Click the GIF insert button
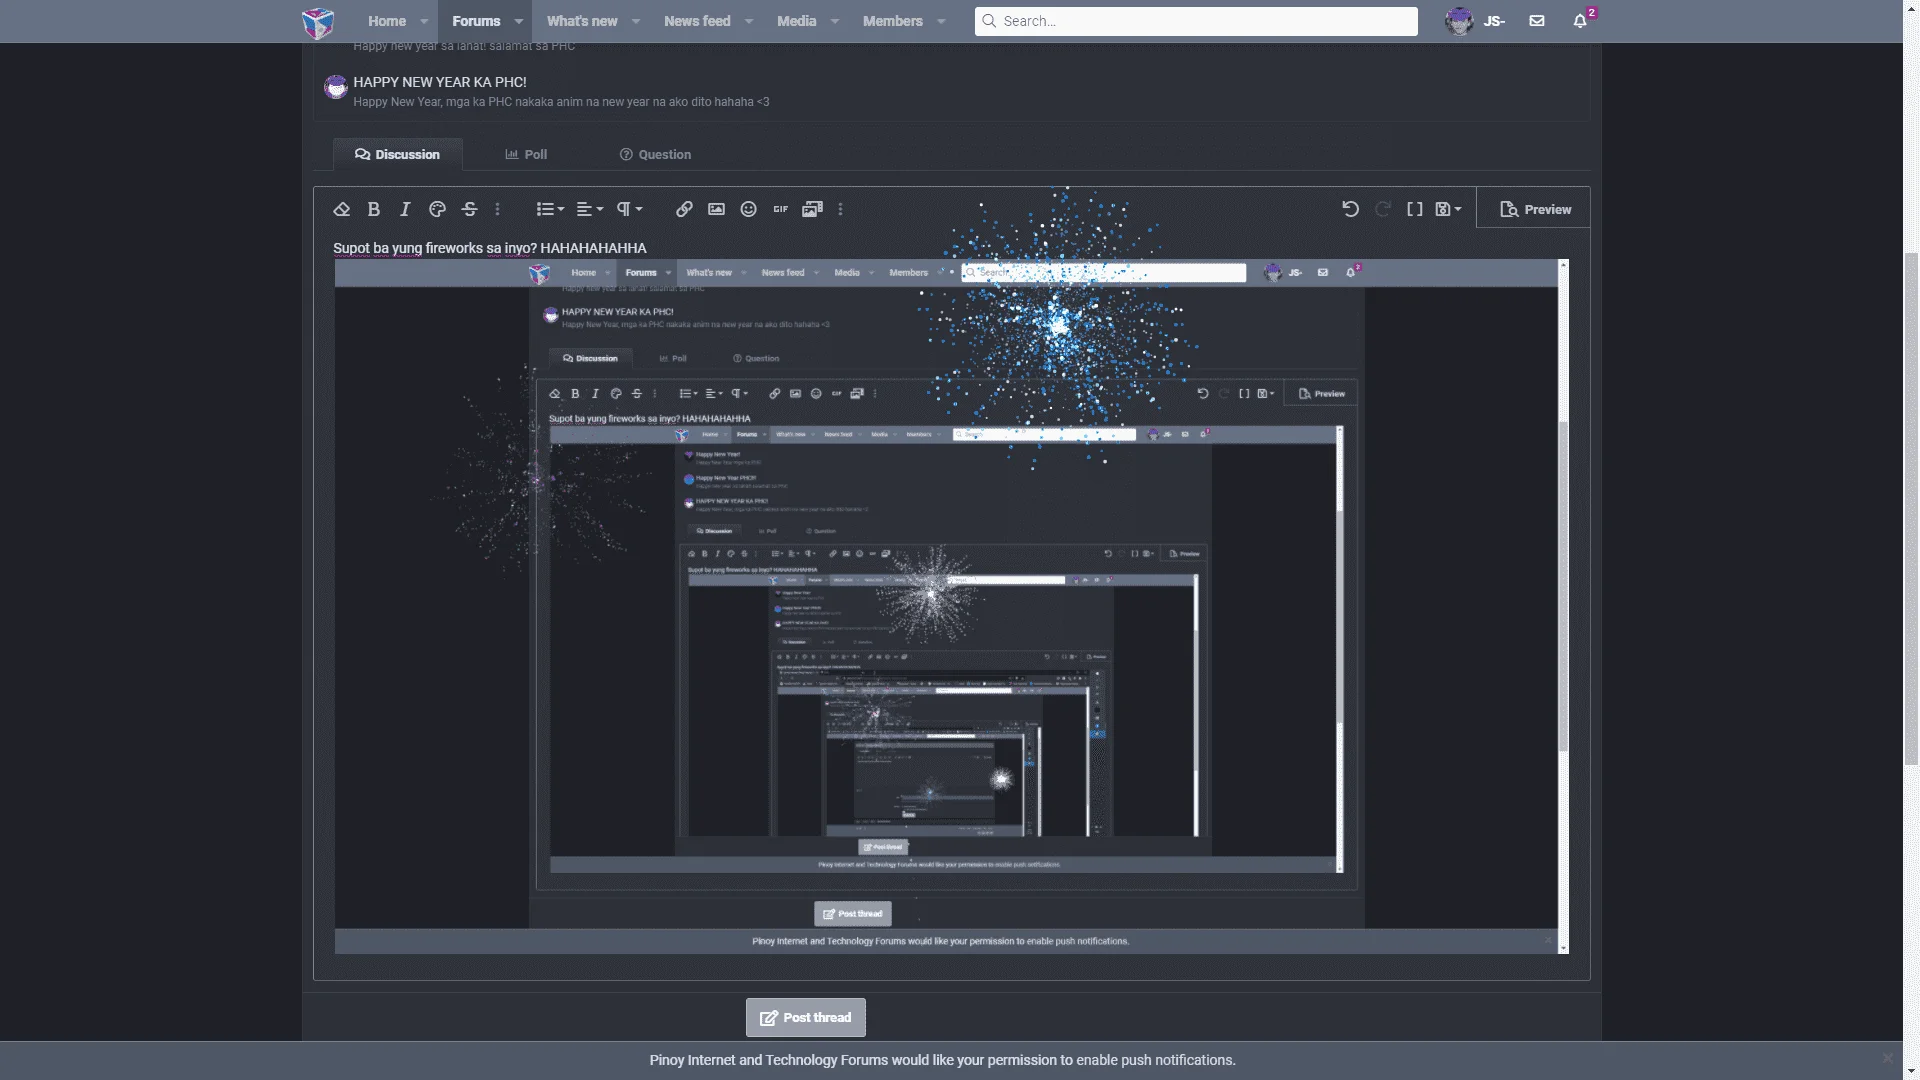The image size is (1920, 1080). 780,209
